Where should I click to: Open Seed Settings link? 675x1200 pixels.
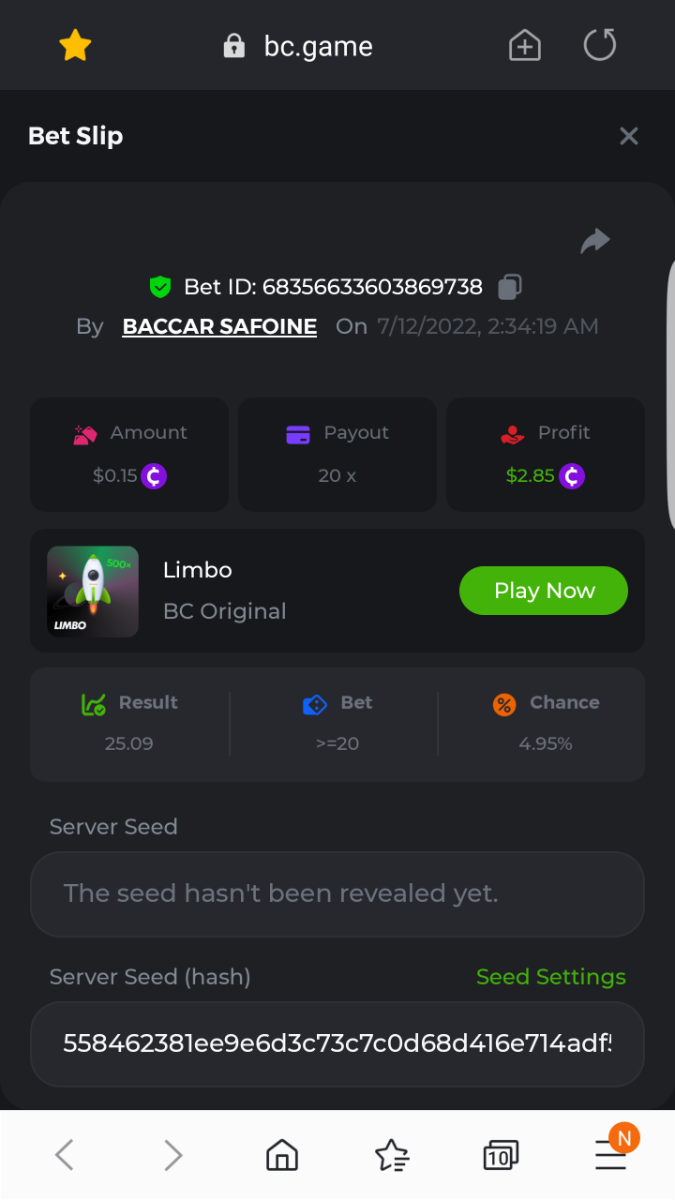[x=550, y=977]
